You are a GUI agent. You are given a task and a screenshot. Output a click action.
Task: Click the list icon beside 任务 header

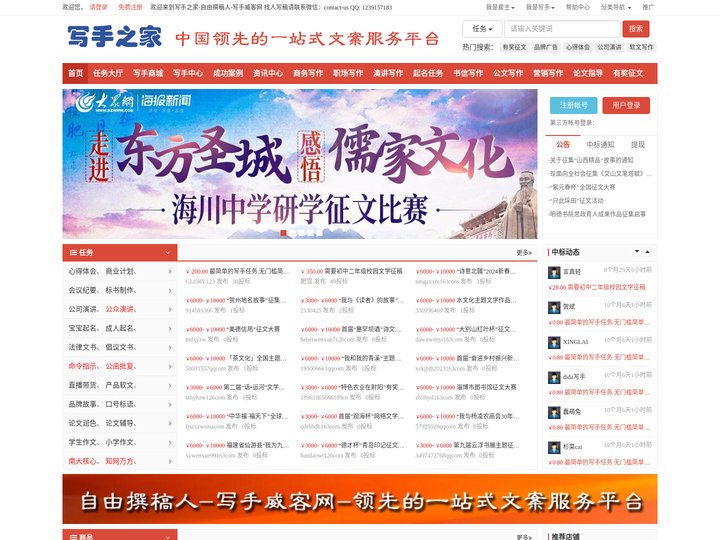click(x=73, y=253)
